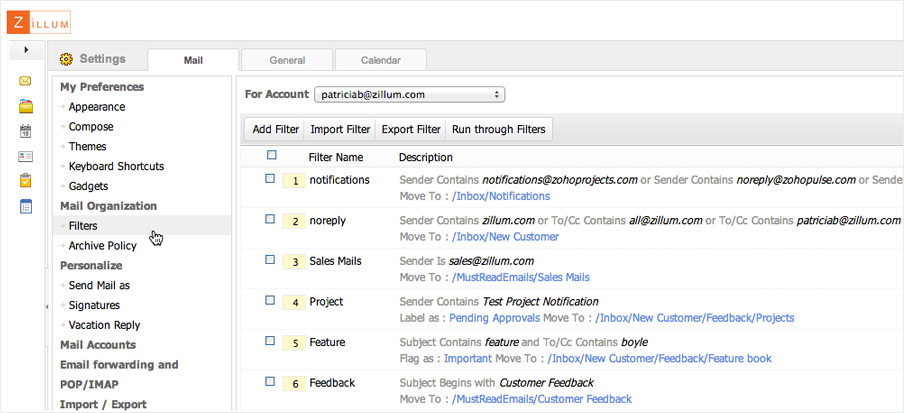The height and width of the screenshot is (413, 904).
Task: Open the blue Notes icon in sidebar
Action: pos(25,206)
